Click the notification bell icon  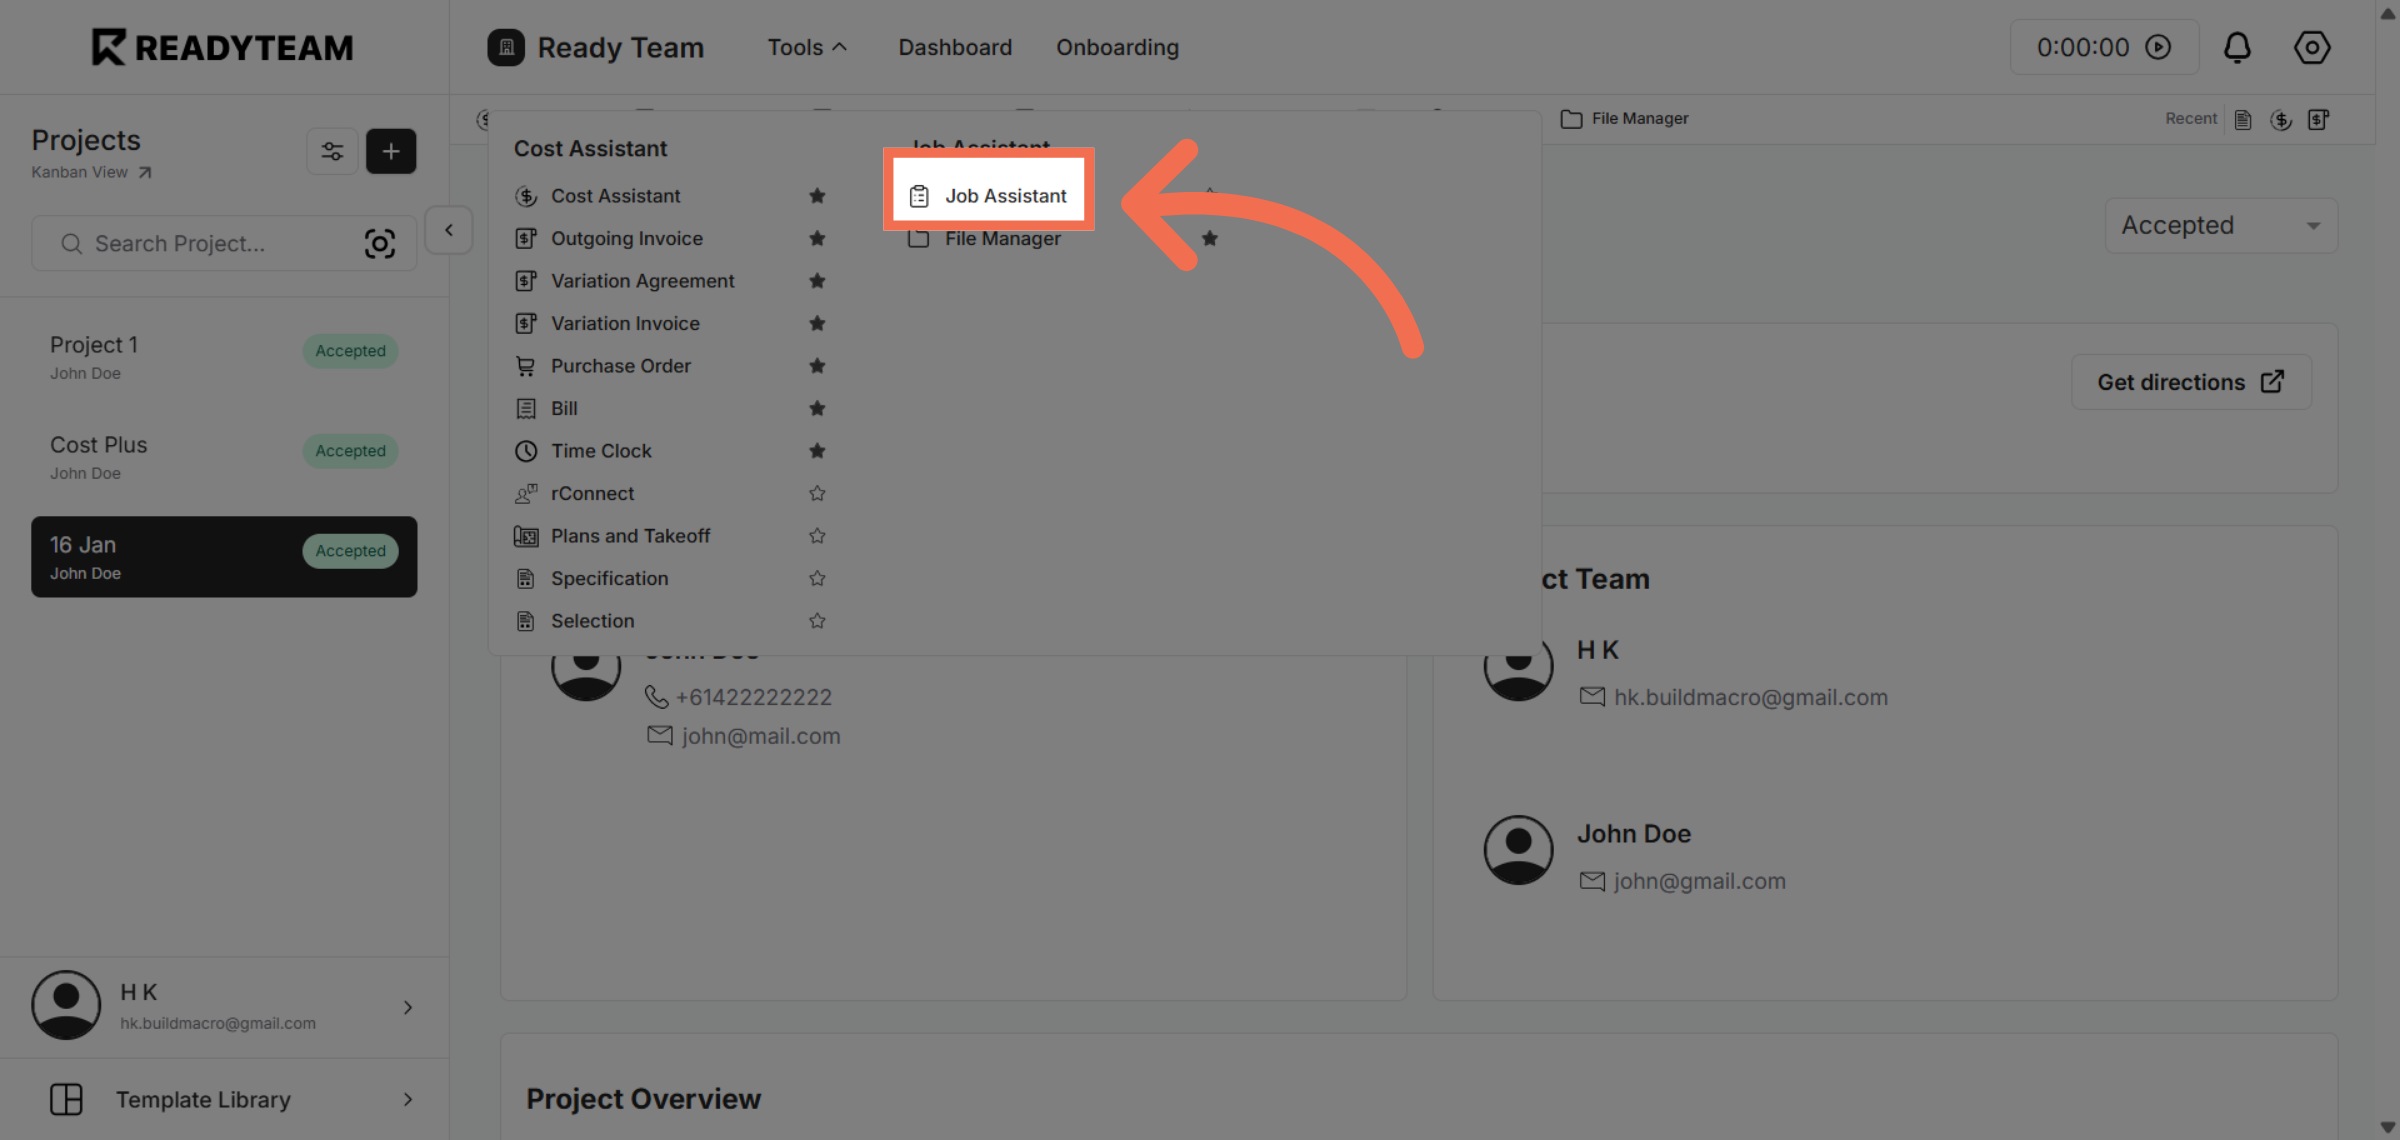click(x=2237, y=47)
